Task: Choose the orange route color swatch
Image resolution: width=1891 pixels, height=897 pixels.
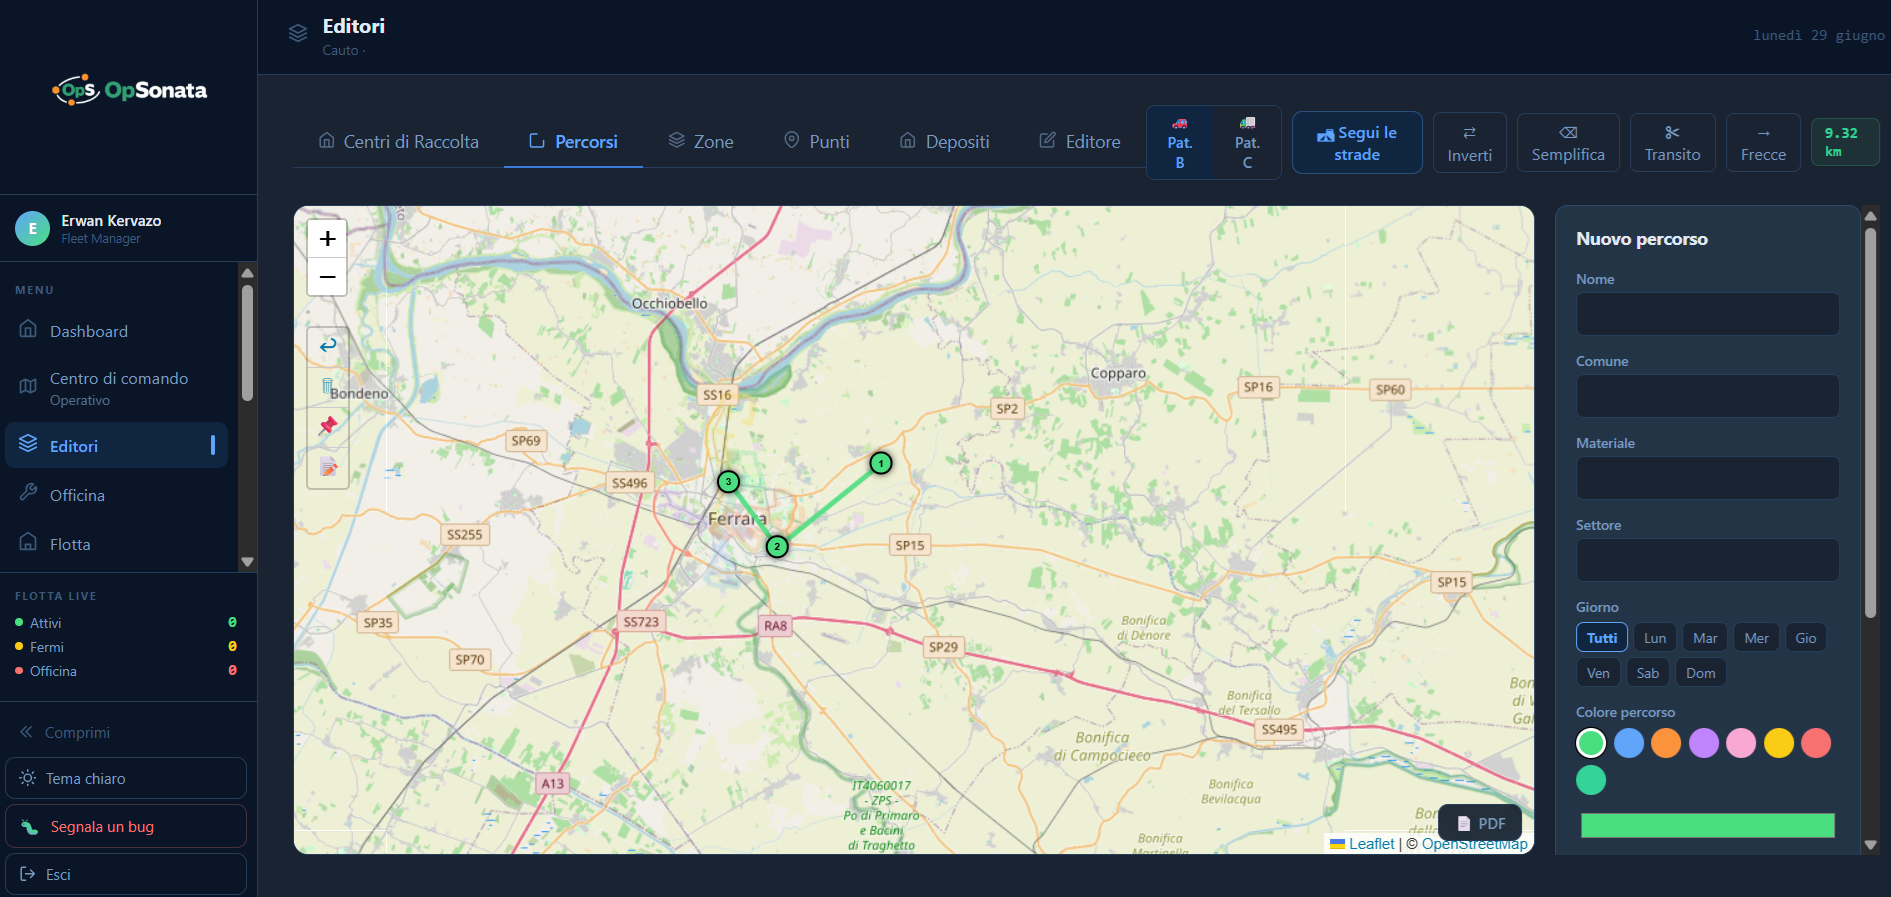Action: 1666,743
